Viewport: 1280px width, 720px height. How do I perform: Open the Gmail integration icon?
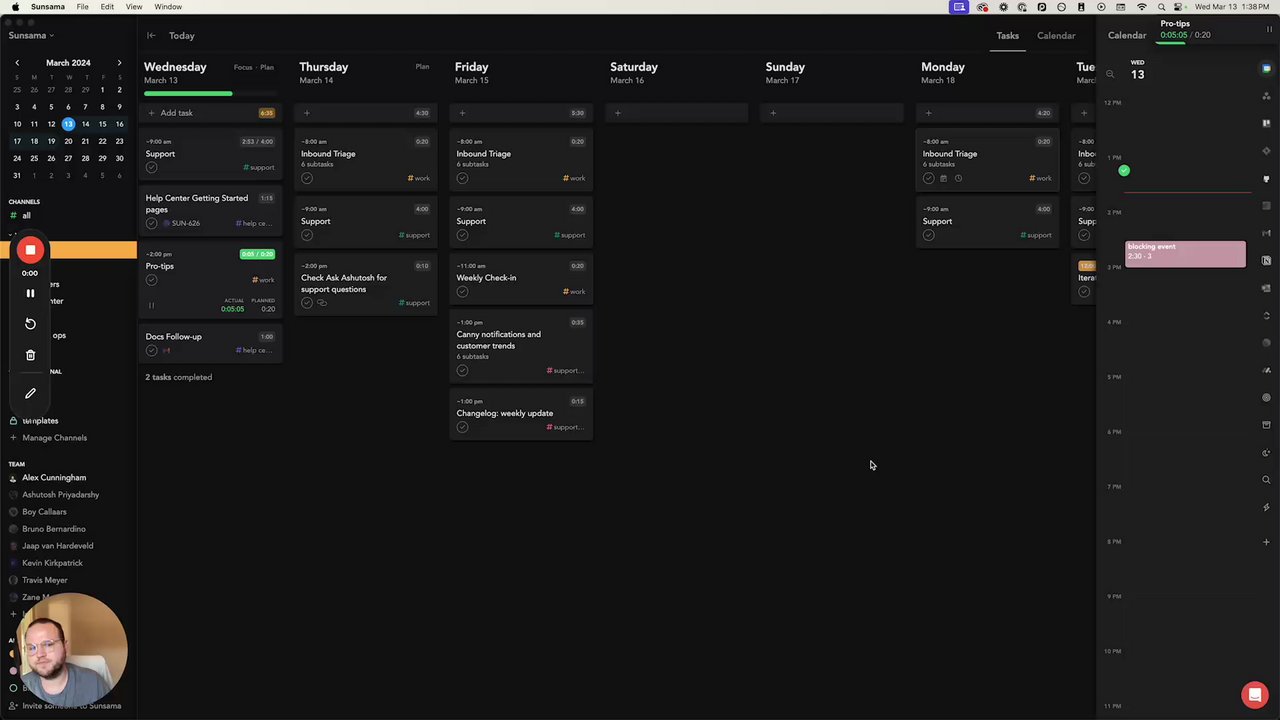[1266, 233]
